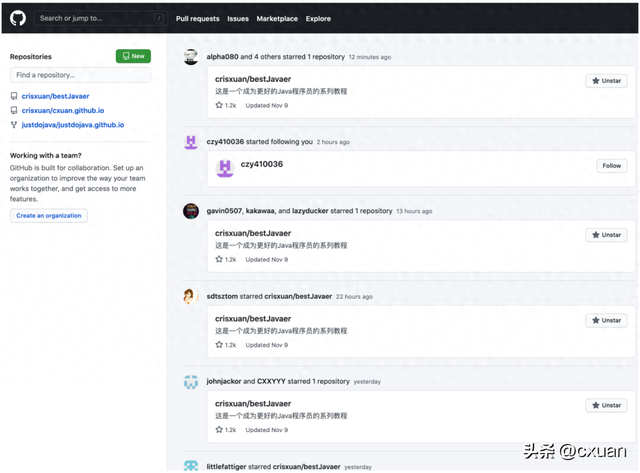Open bestJavaer title in alpha080's card
This screenshot has width=640, height=473.
253,79
